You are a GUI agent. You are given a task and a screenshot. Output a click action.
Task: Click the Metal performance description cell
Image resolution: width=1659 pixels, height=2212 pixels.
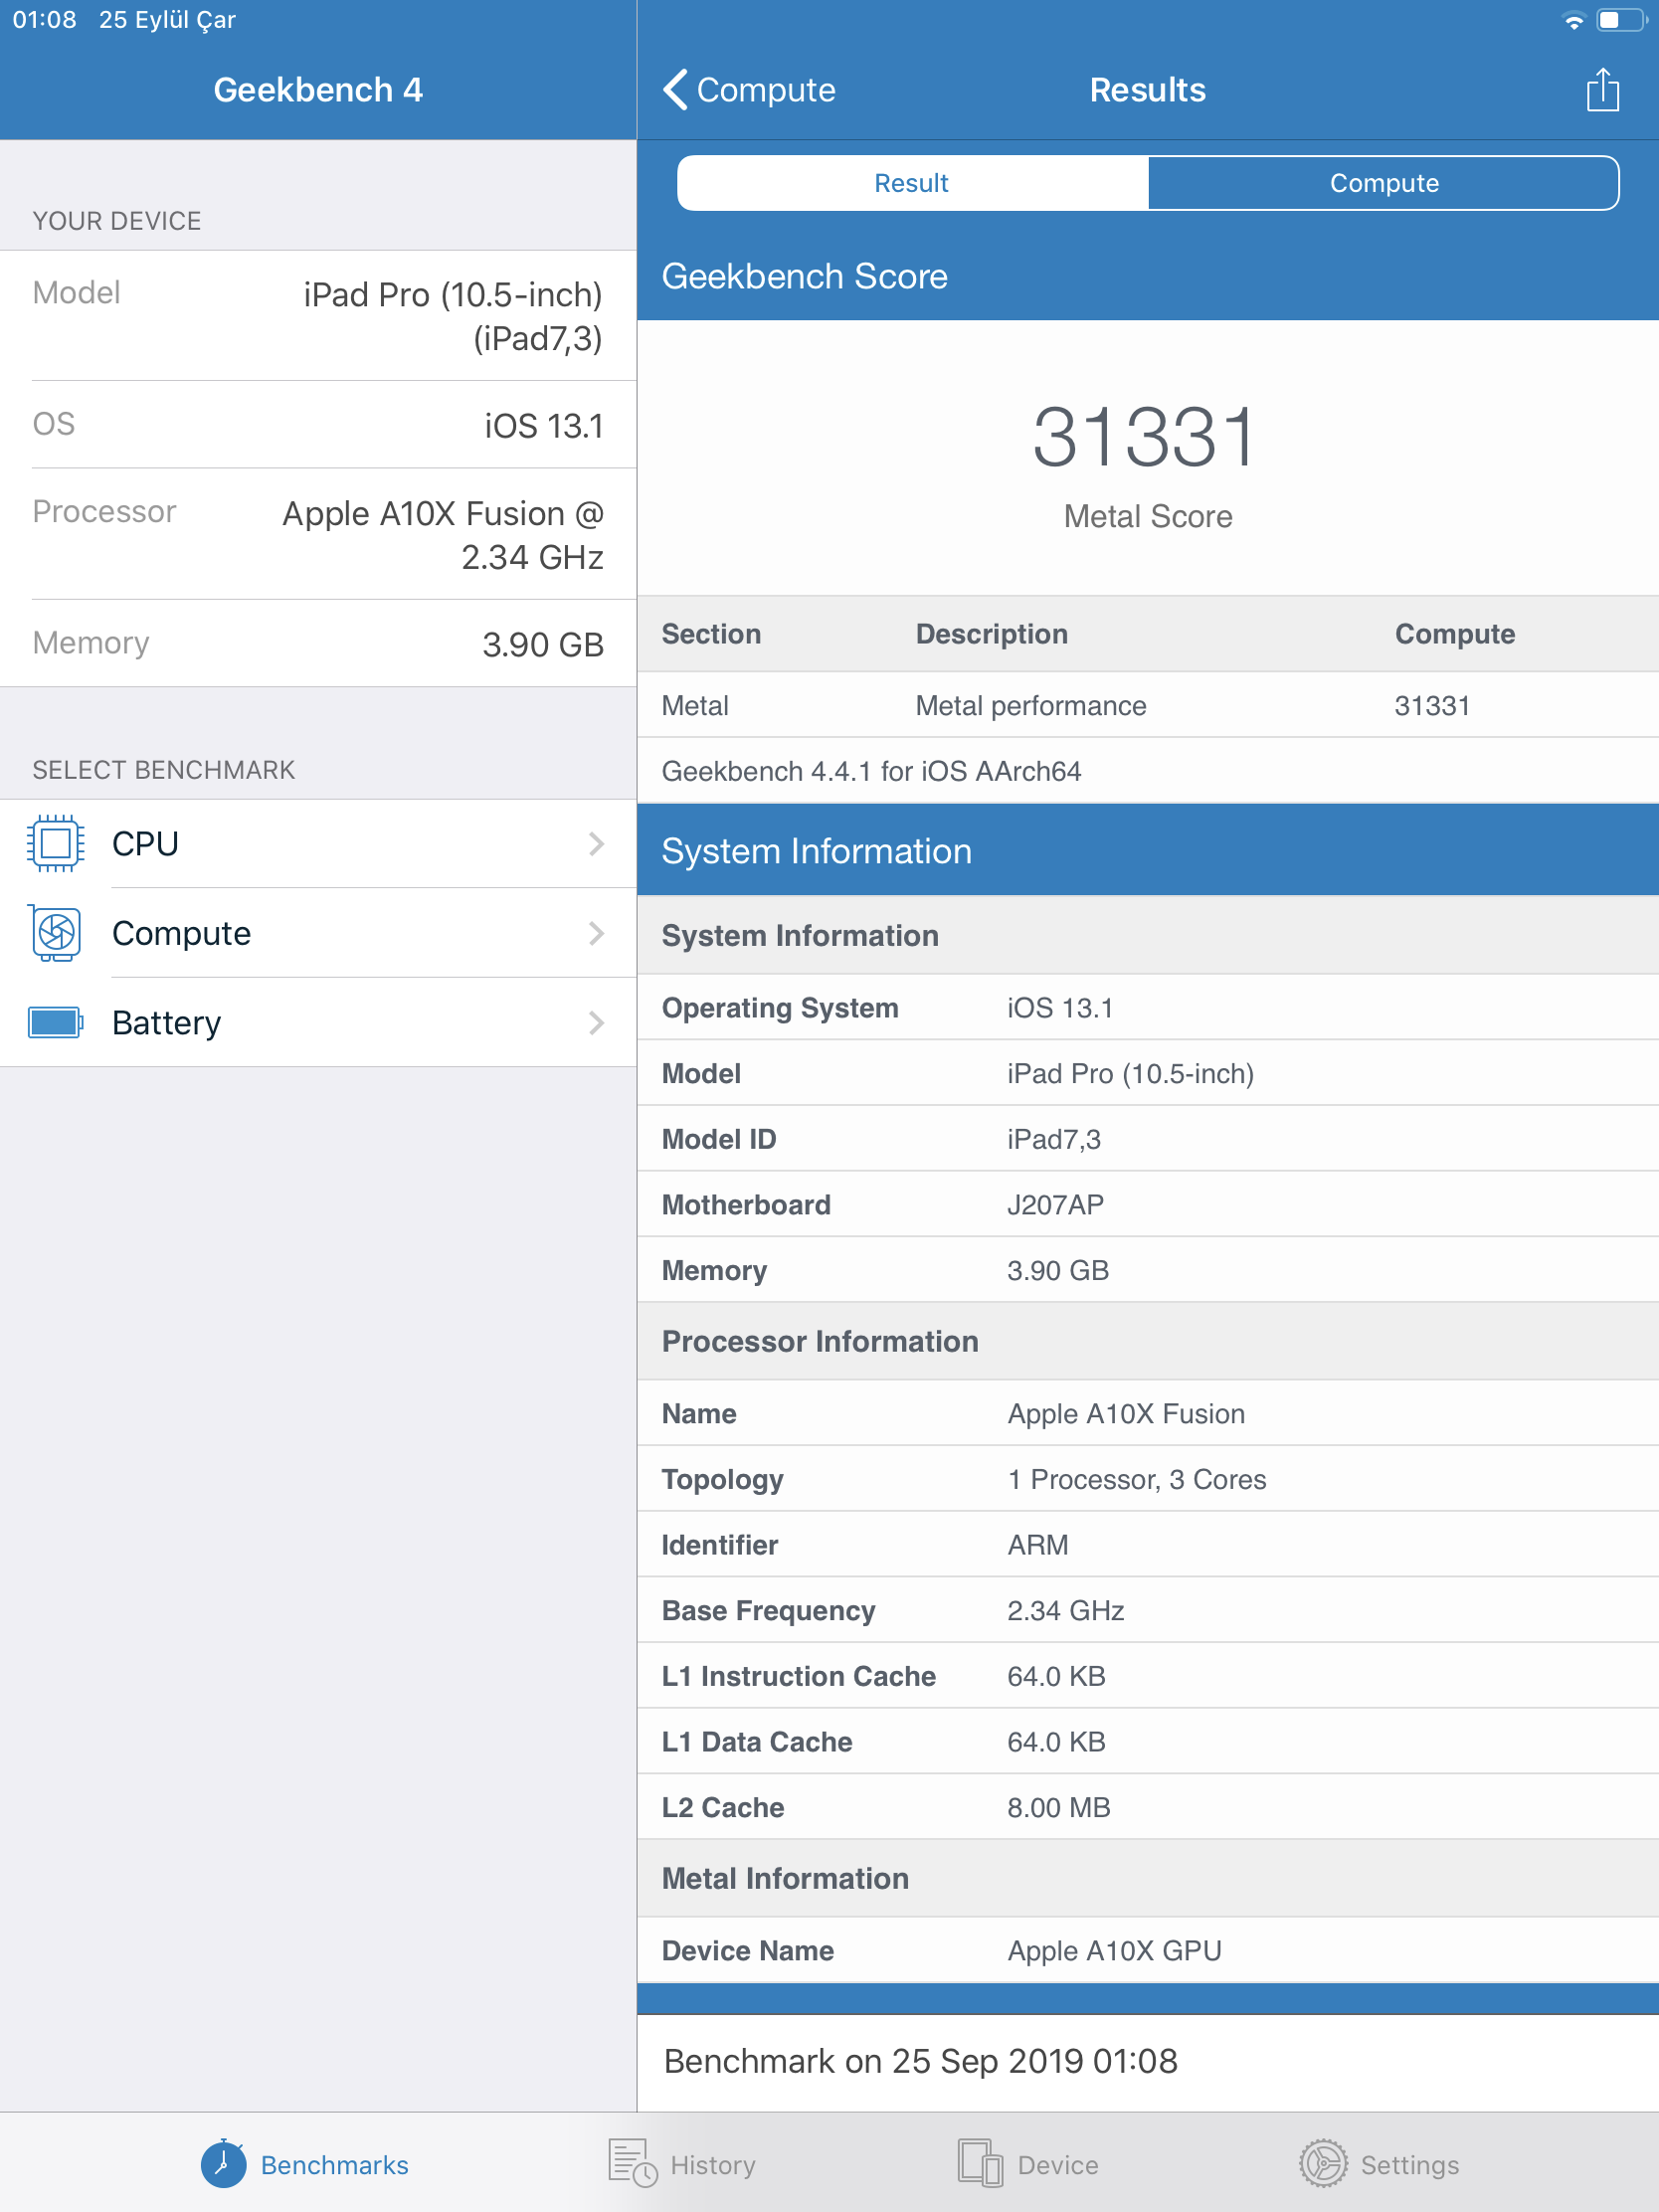[x=1031, y=706]
